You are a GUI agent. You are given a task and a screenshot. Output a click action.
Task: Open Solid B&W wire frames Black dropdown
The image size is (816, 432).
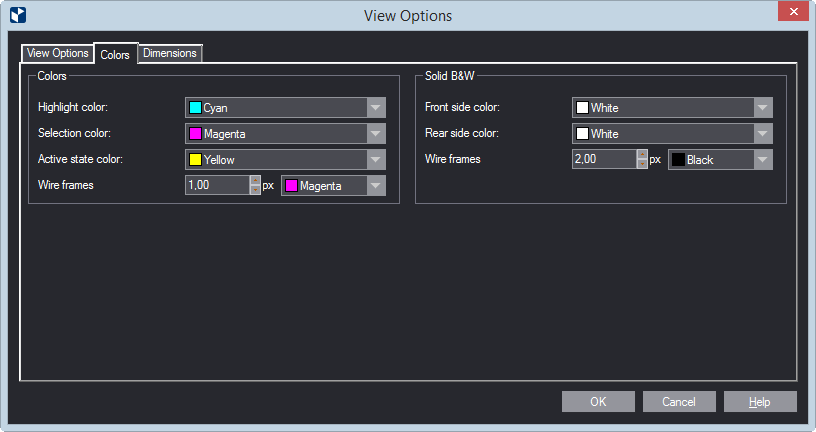[762, 160]
